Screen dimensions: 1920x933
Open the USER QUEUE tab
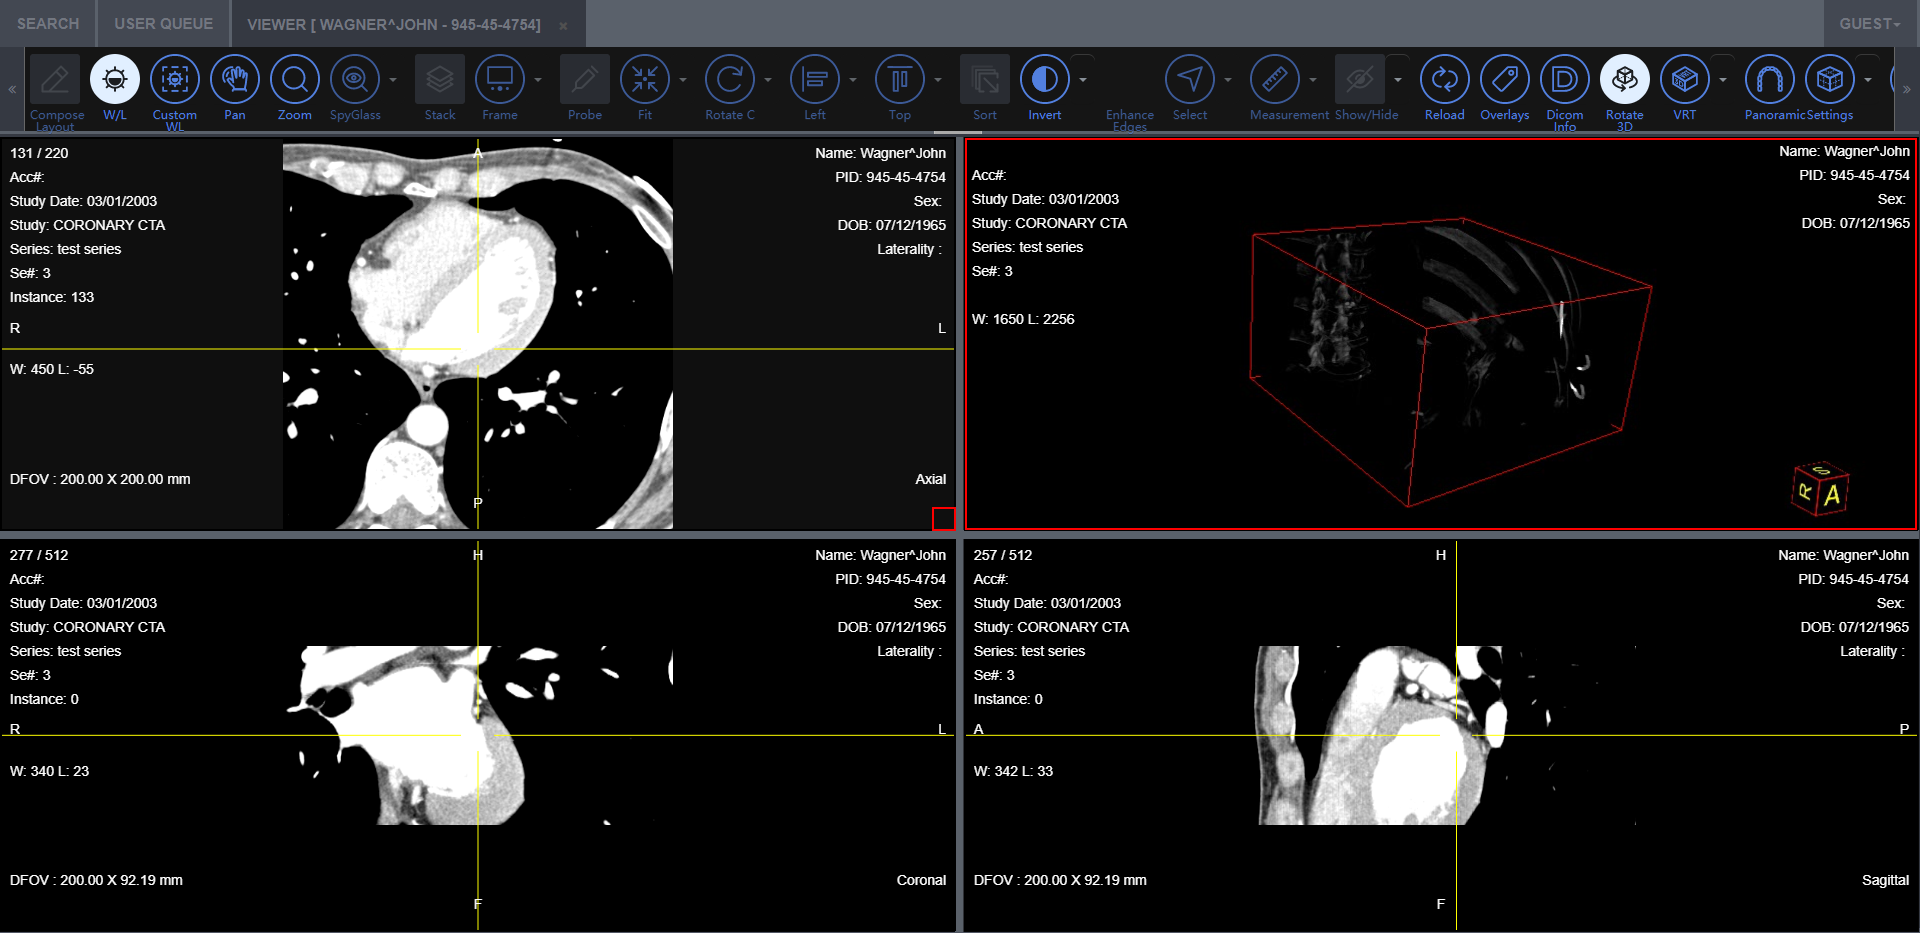click(x=162, y=23)
